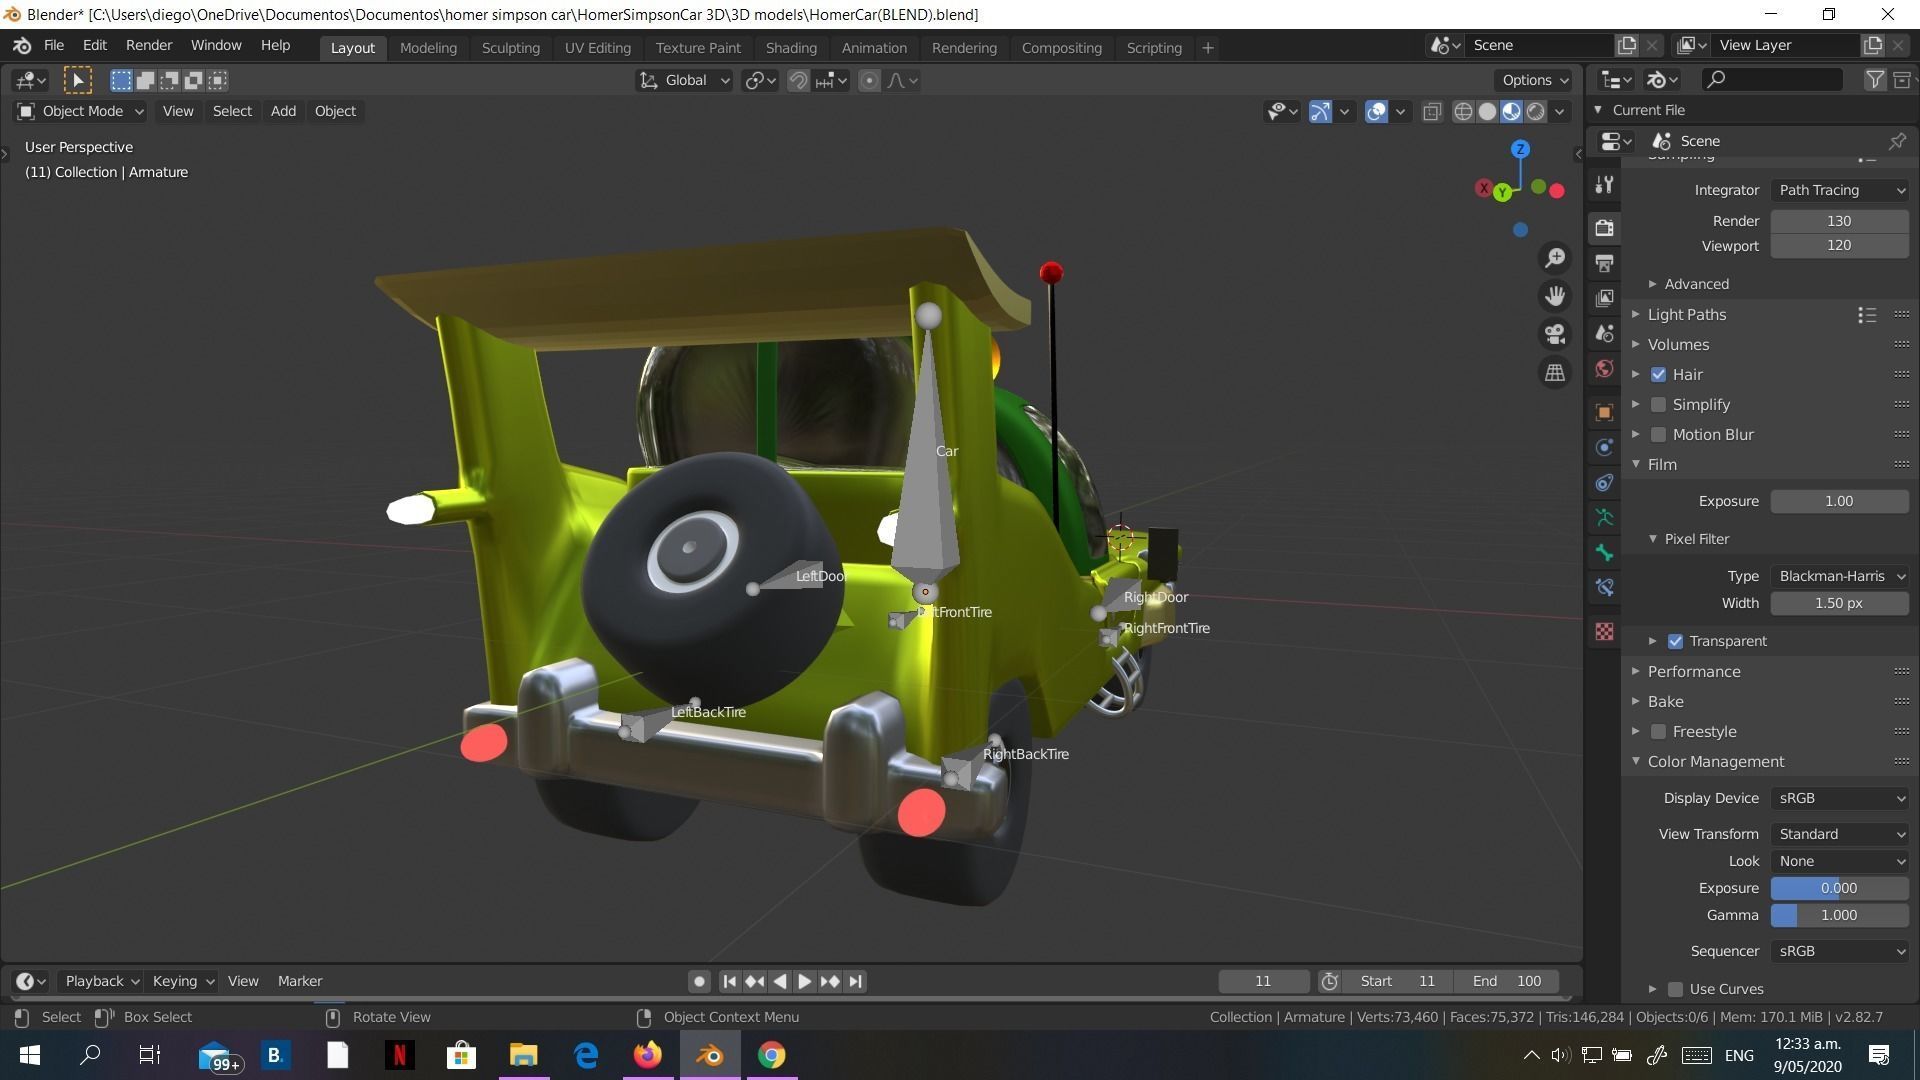Open the Armature Object Data properties tab
The image size is (1920, 1080).
pyautogui.click(x=1605, y=517)
